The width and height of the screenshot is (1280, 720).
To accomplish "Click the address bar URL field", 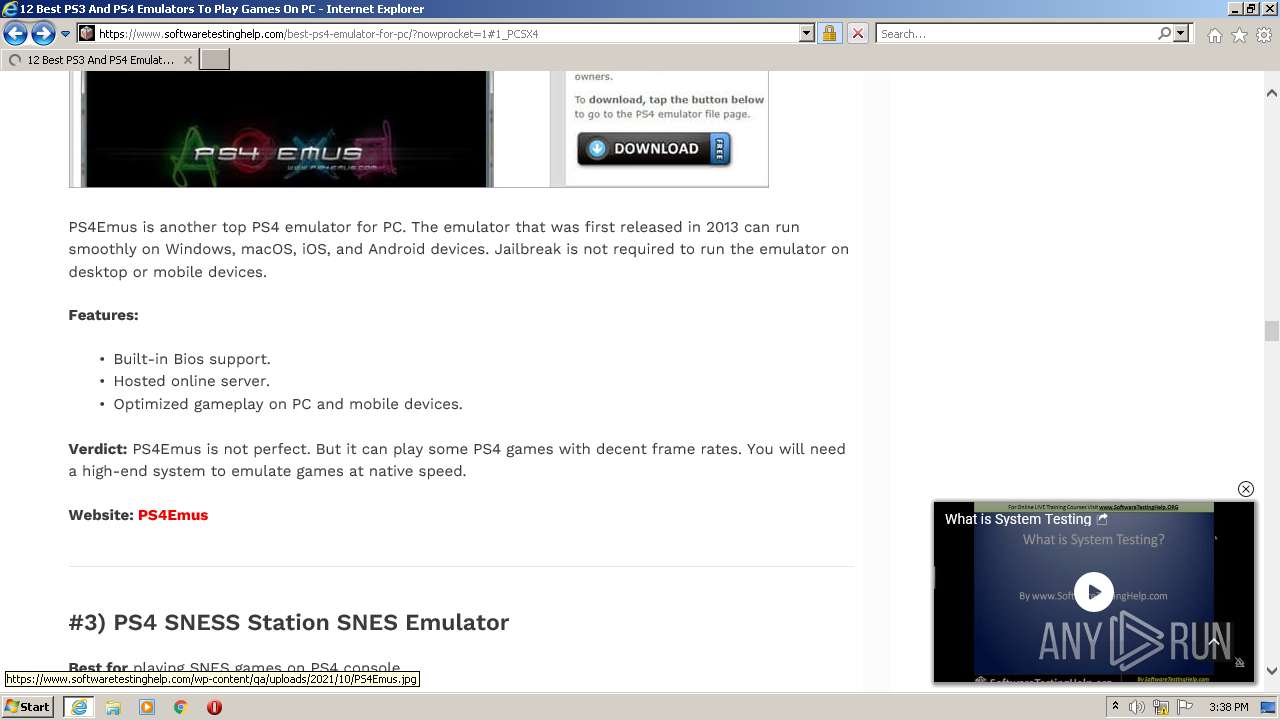I will tap(448, 34).
